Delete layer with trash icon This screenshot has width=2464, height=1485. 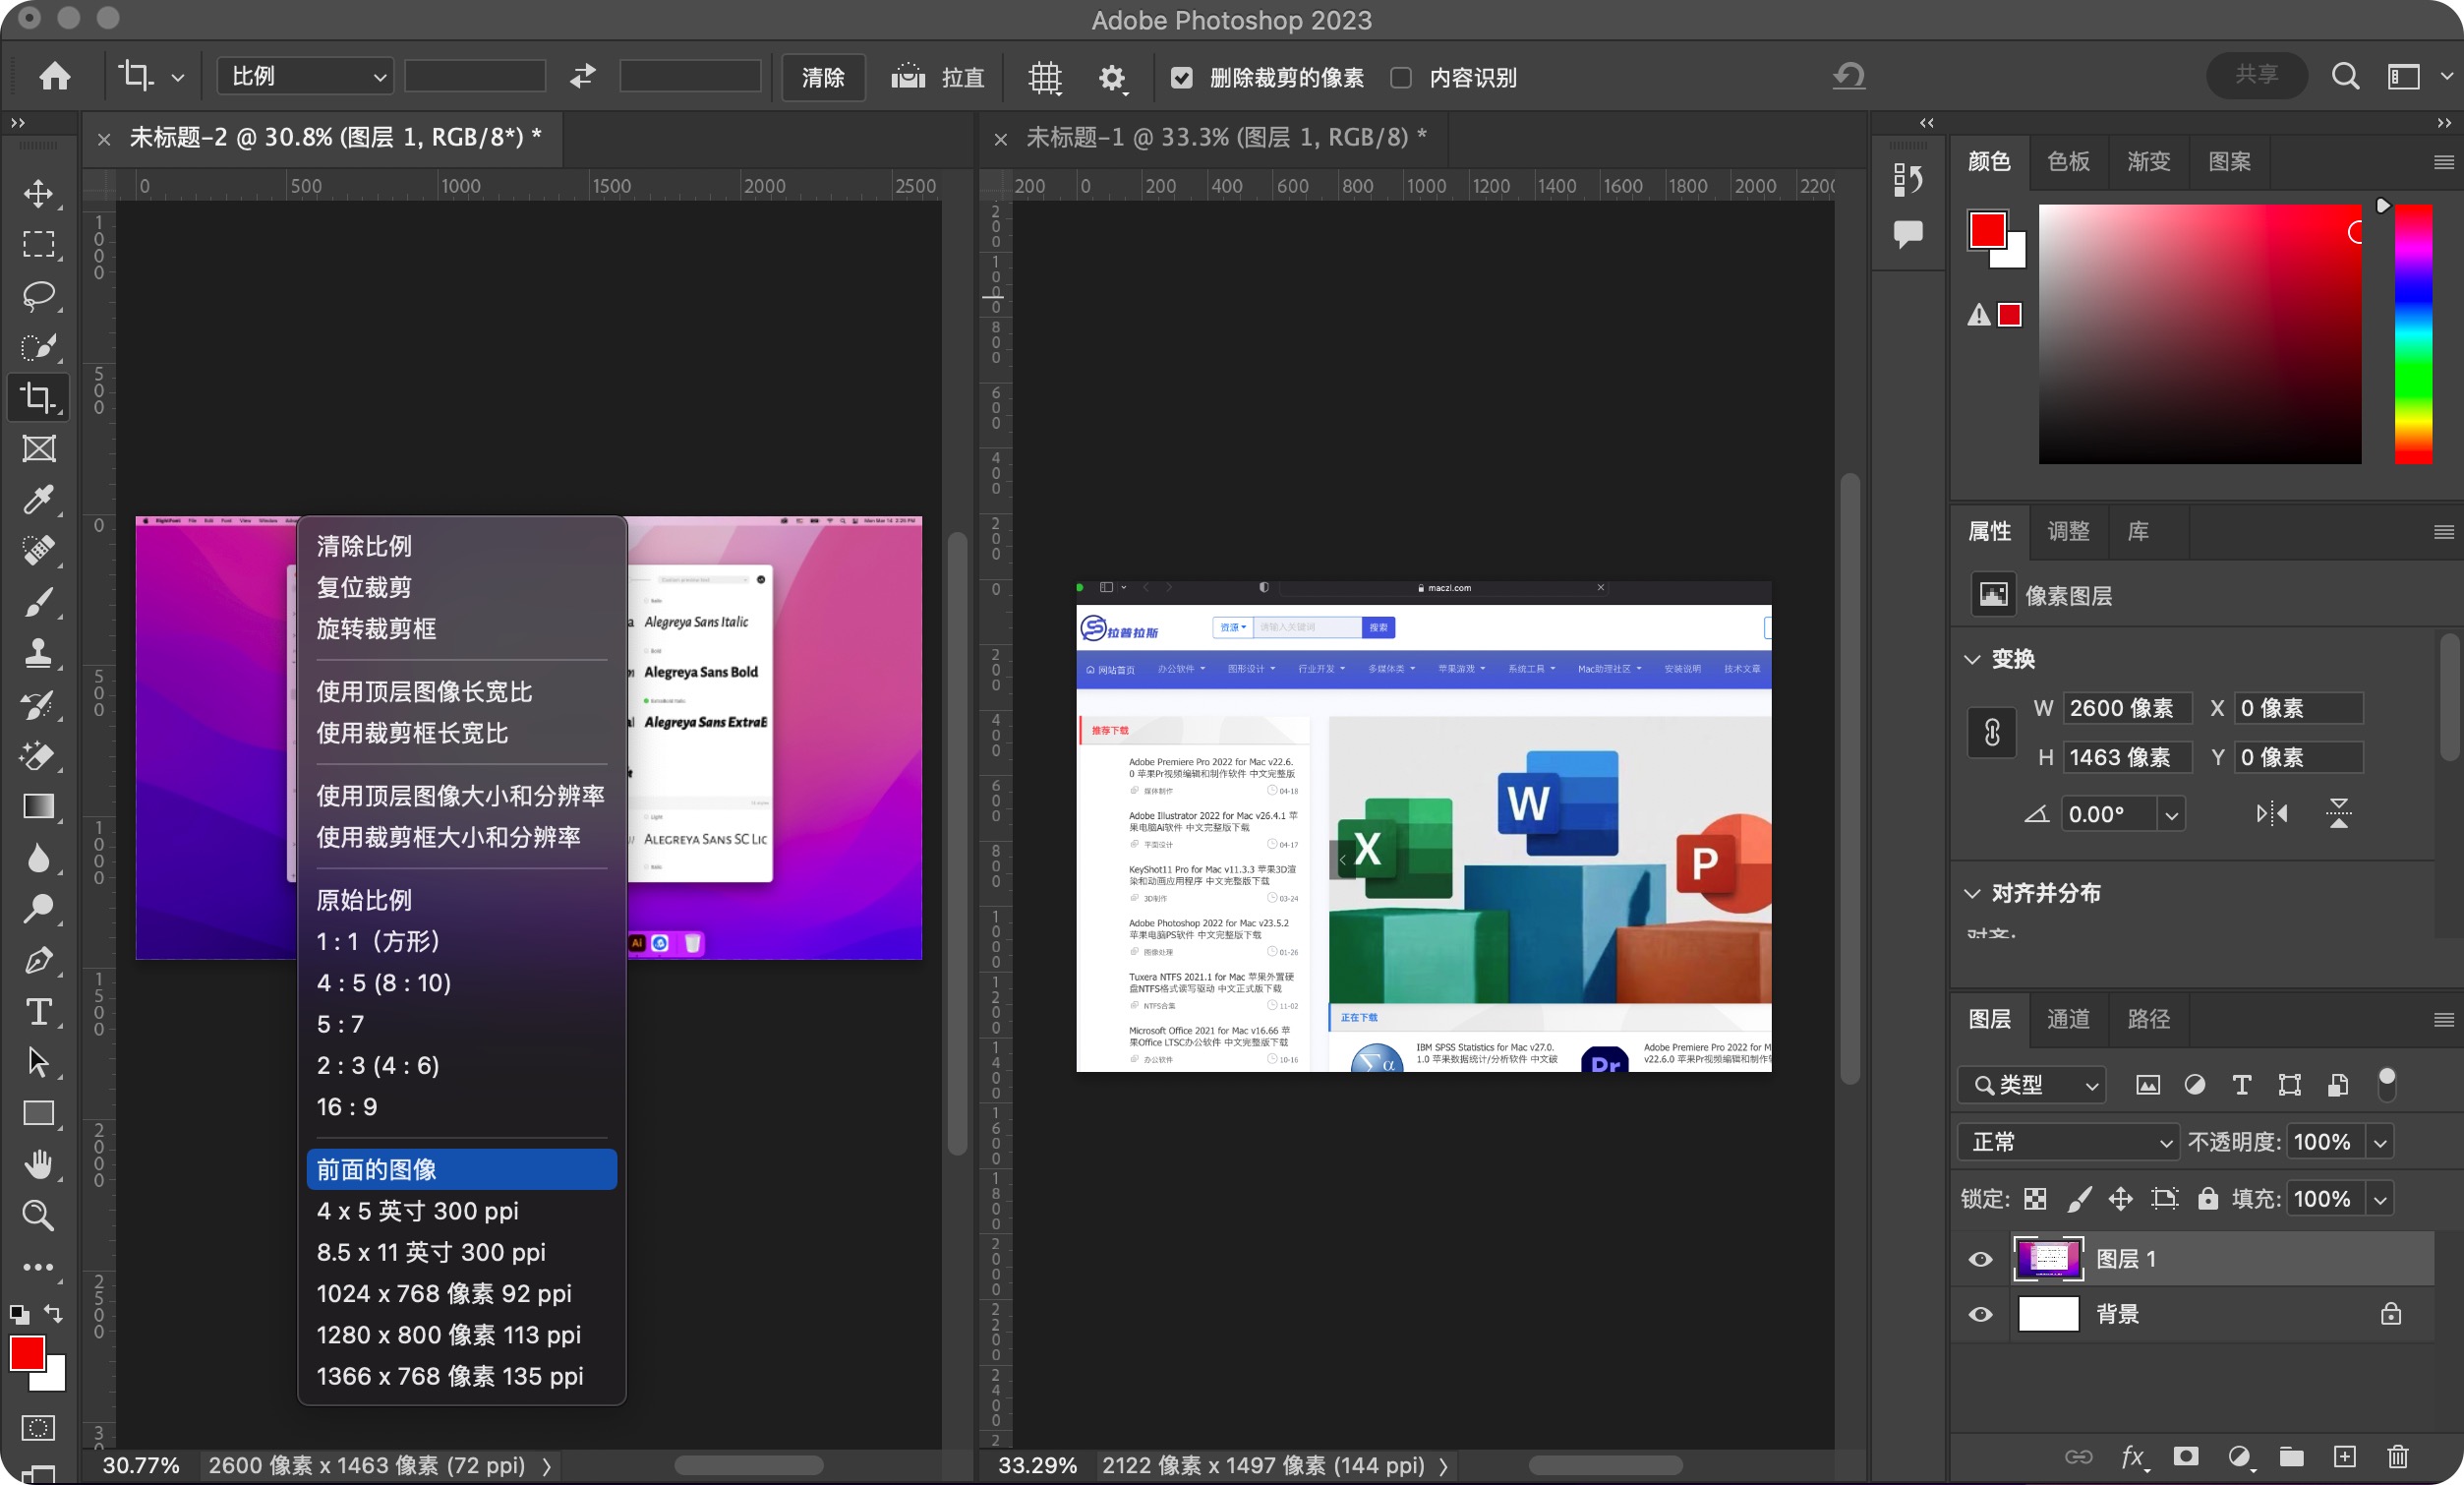(x=2398, y=1456)
